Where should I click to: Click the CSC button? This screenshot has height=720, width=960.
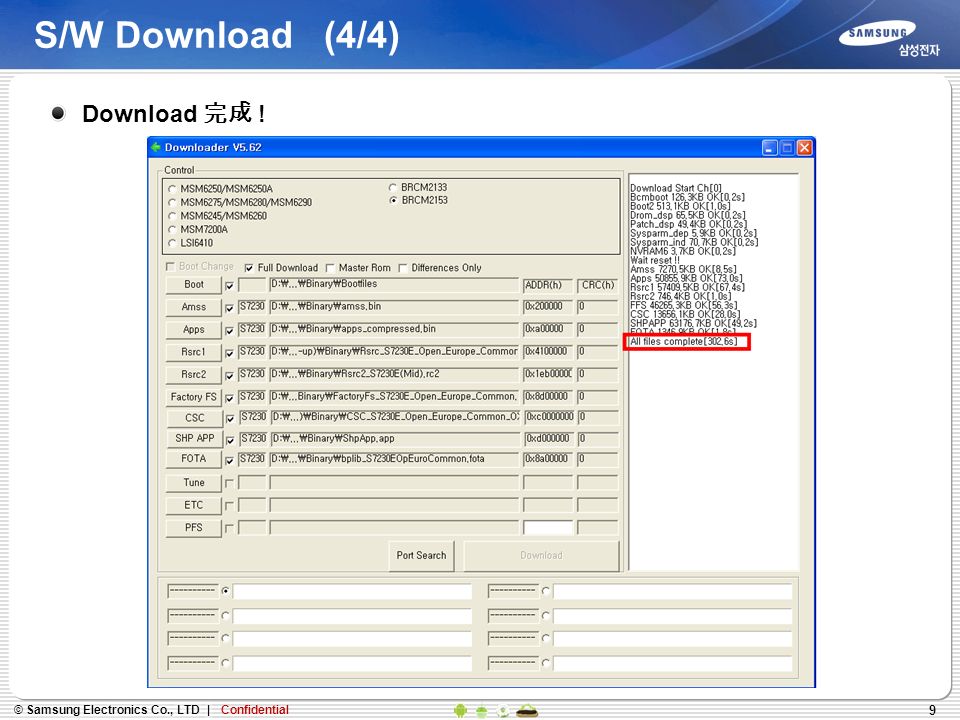click(193, 418)
